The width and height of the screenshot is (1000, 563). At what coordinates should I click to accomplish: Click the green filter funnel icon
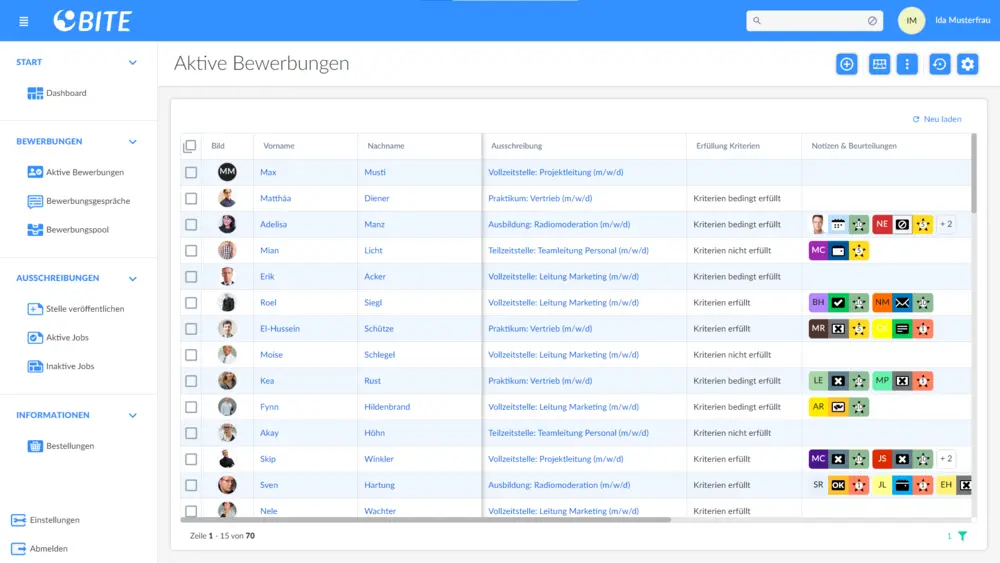pos(962,536)
